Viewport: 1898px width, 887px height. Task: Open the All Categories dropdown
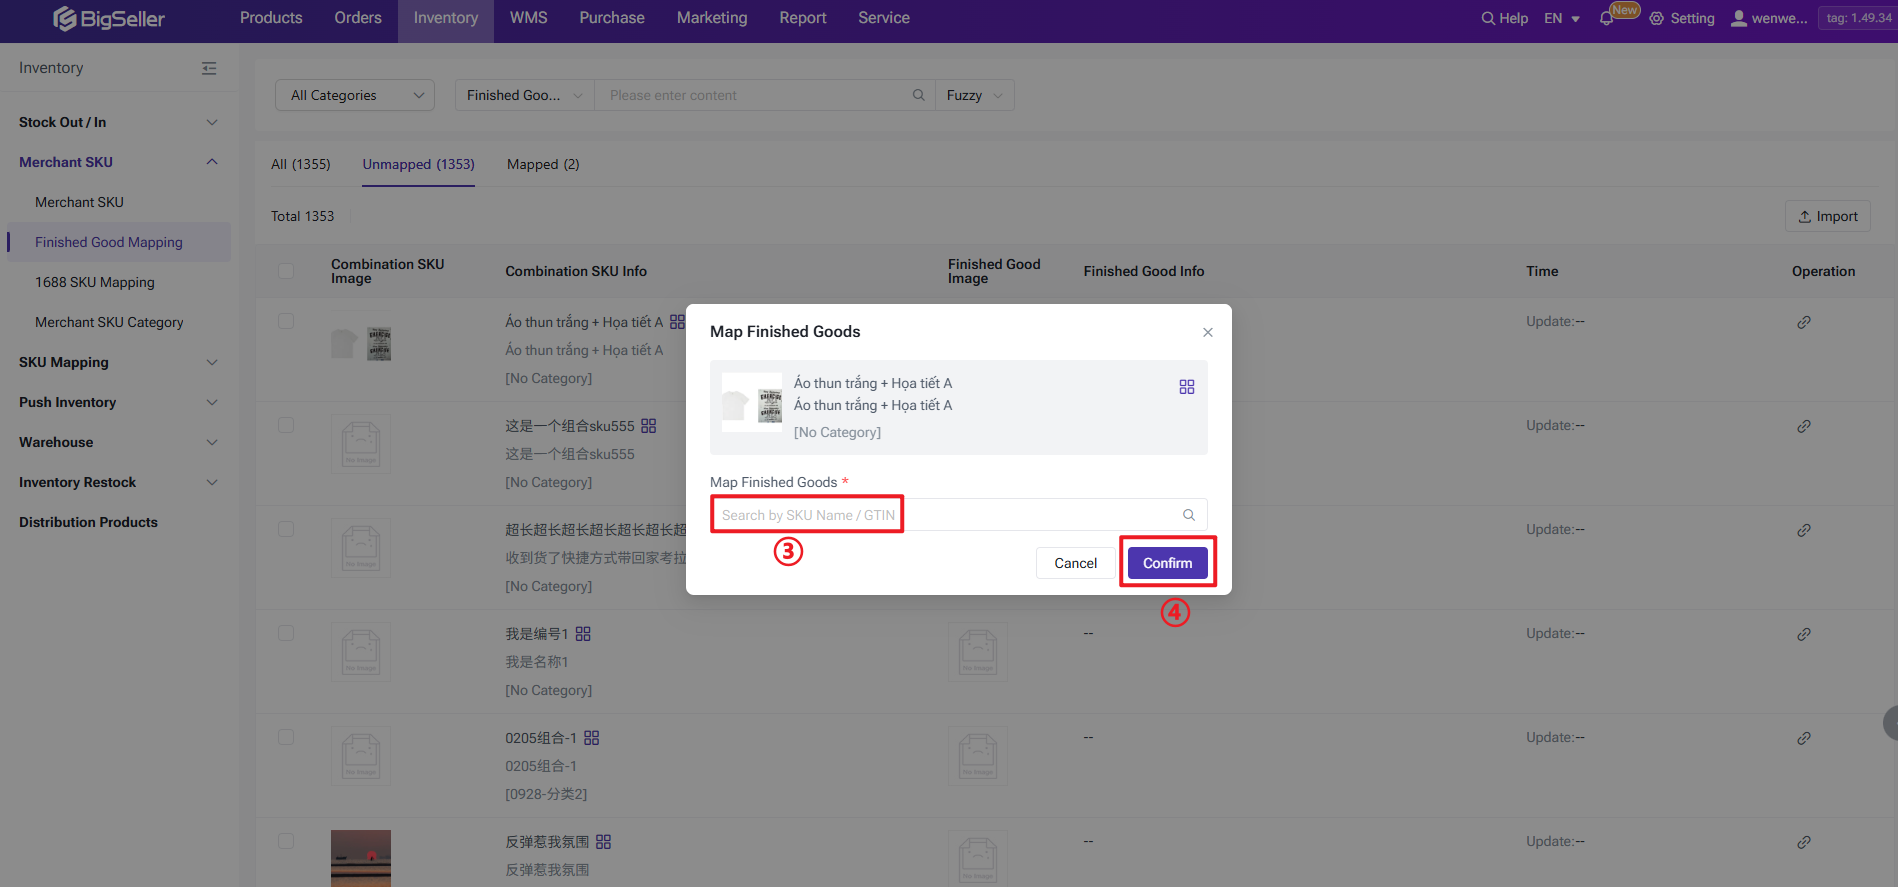(355, 95)
